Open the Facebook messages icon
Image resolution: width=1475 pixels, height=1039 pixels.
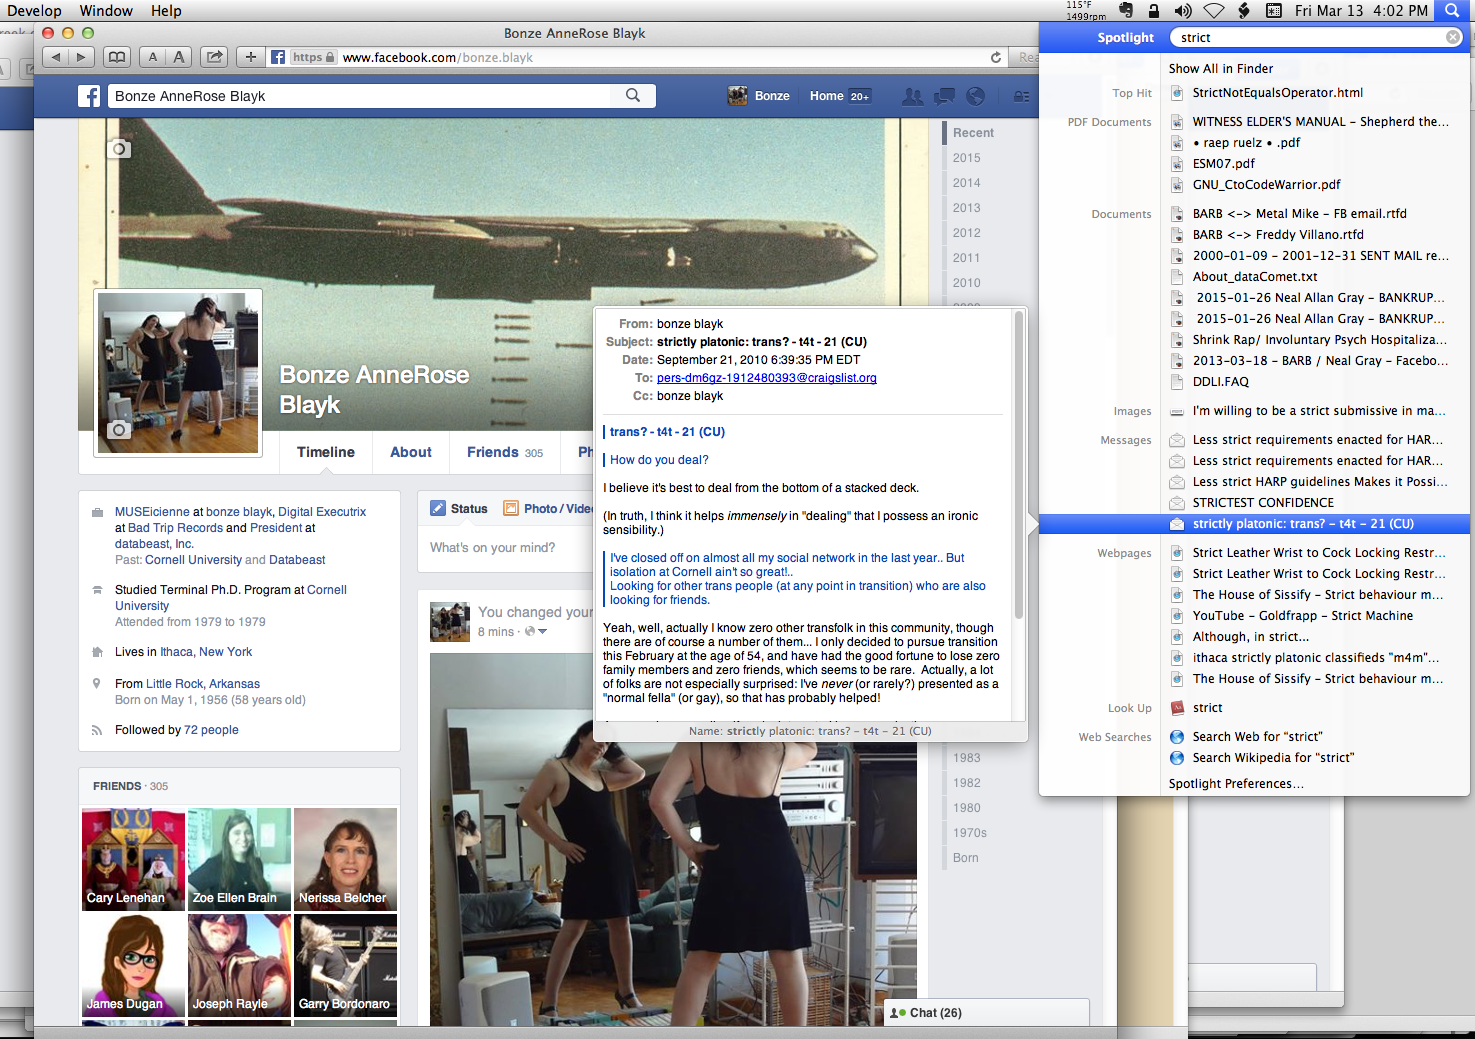(x=944, y=97)
